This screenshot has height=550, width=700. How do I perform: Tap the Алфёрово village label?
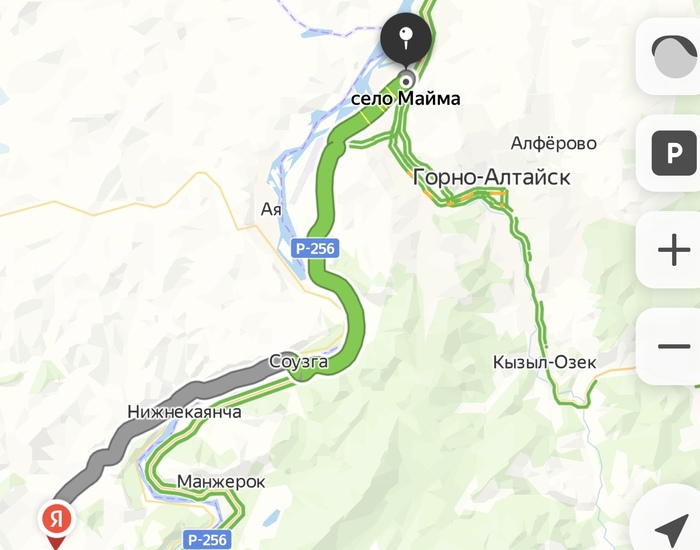pos(554,143)
